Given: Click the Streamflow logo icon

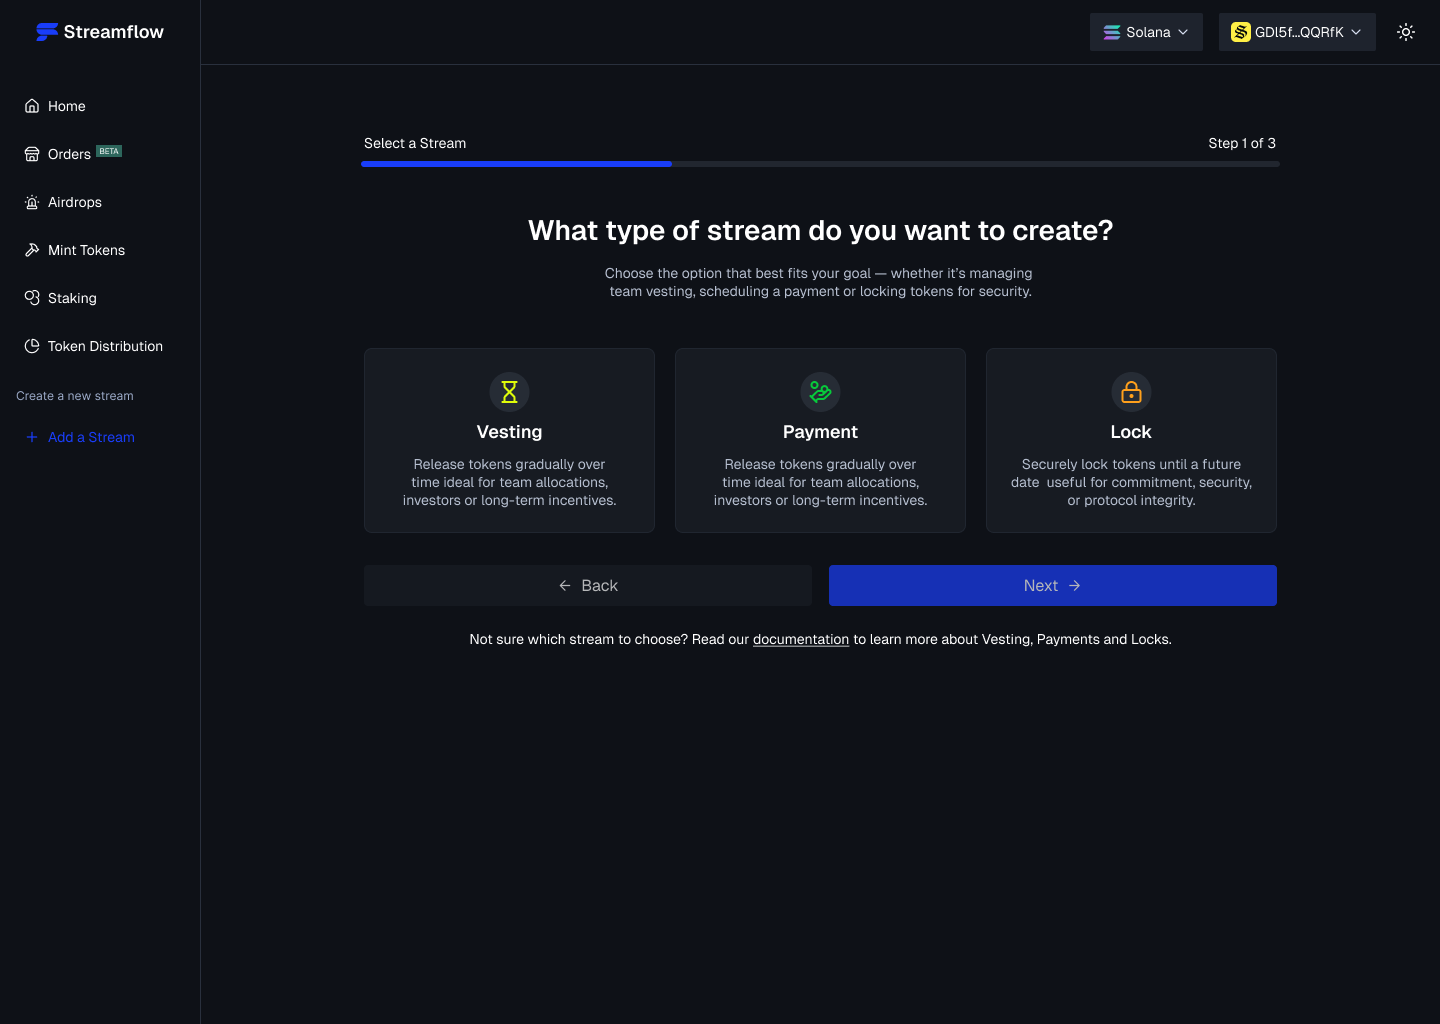Looking at the screenshot, I should coord(47,32).
